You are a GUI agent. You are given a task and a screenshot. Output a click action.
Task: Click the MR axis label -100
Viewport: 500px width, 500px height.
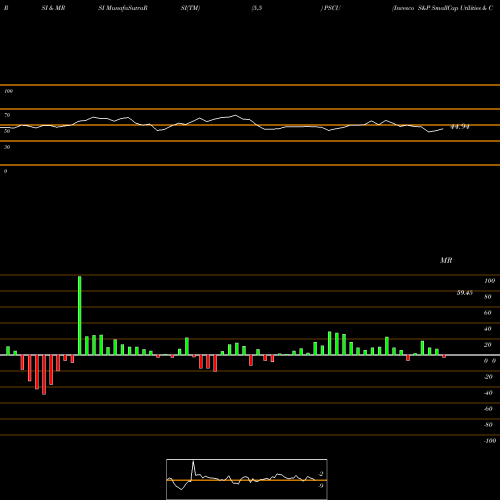tap(490, 441)
